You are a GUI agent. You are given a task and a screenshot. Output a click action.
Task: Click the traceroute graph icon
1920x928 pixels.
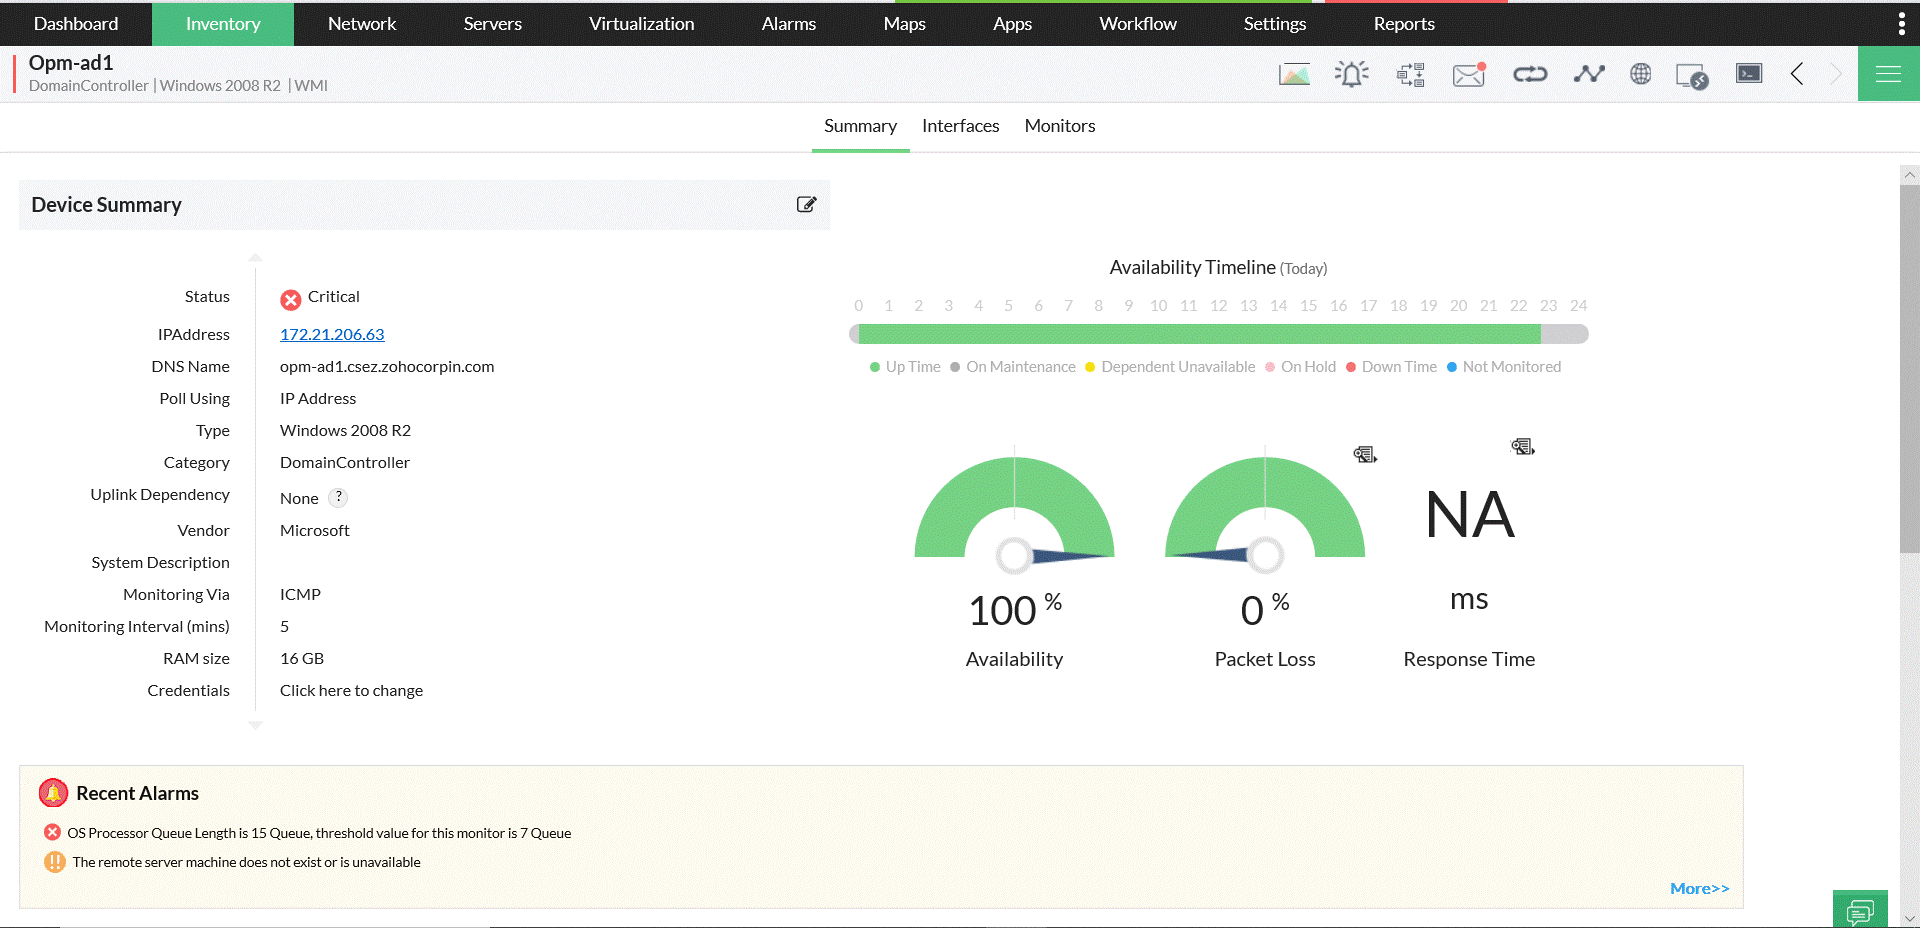pos(1588,73)
